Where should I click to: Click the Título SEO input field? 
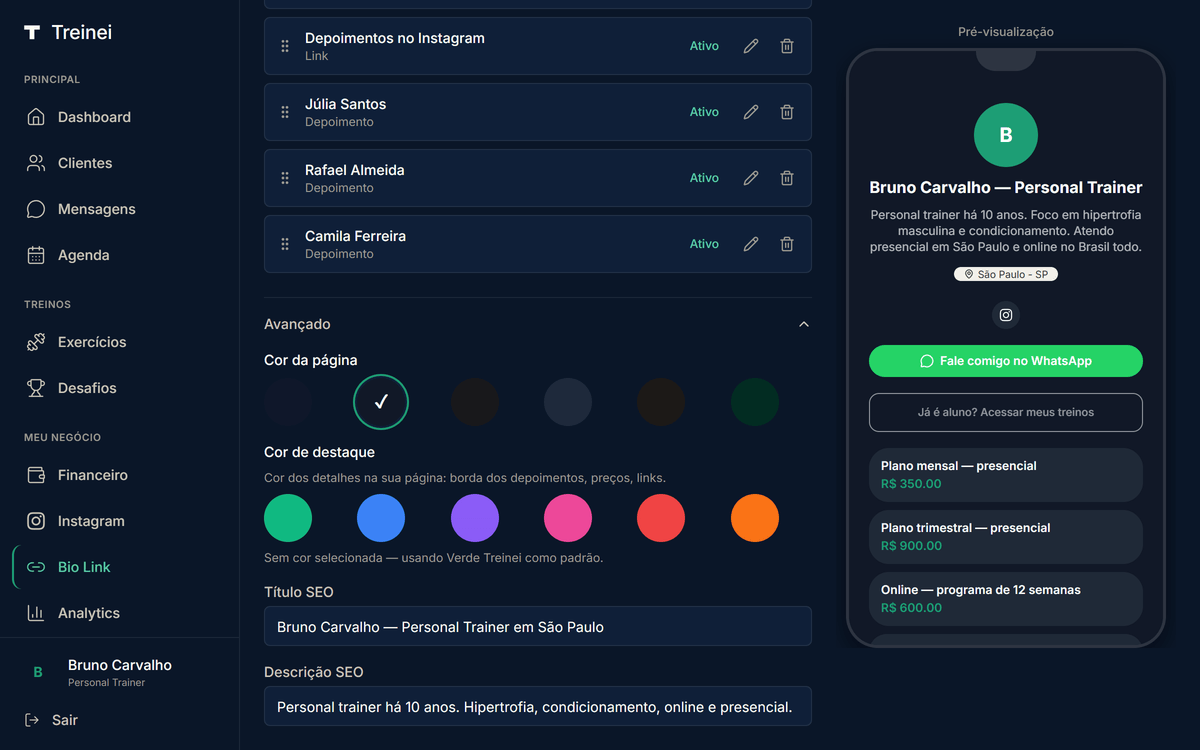(538, 626)
